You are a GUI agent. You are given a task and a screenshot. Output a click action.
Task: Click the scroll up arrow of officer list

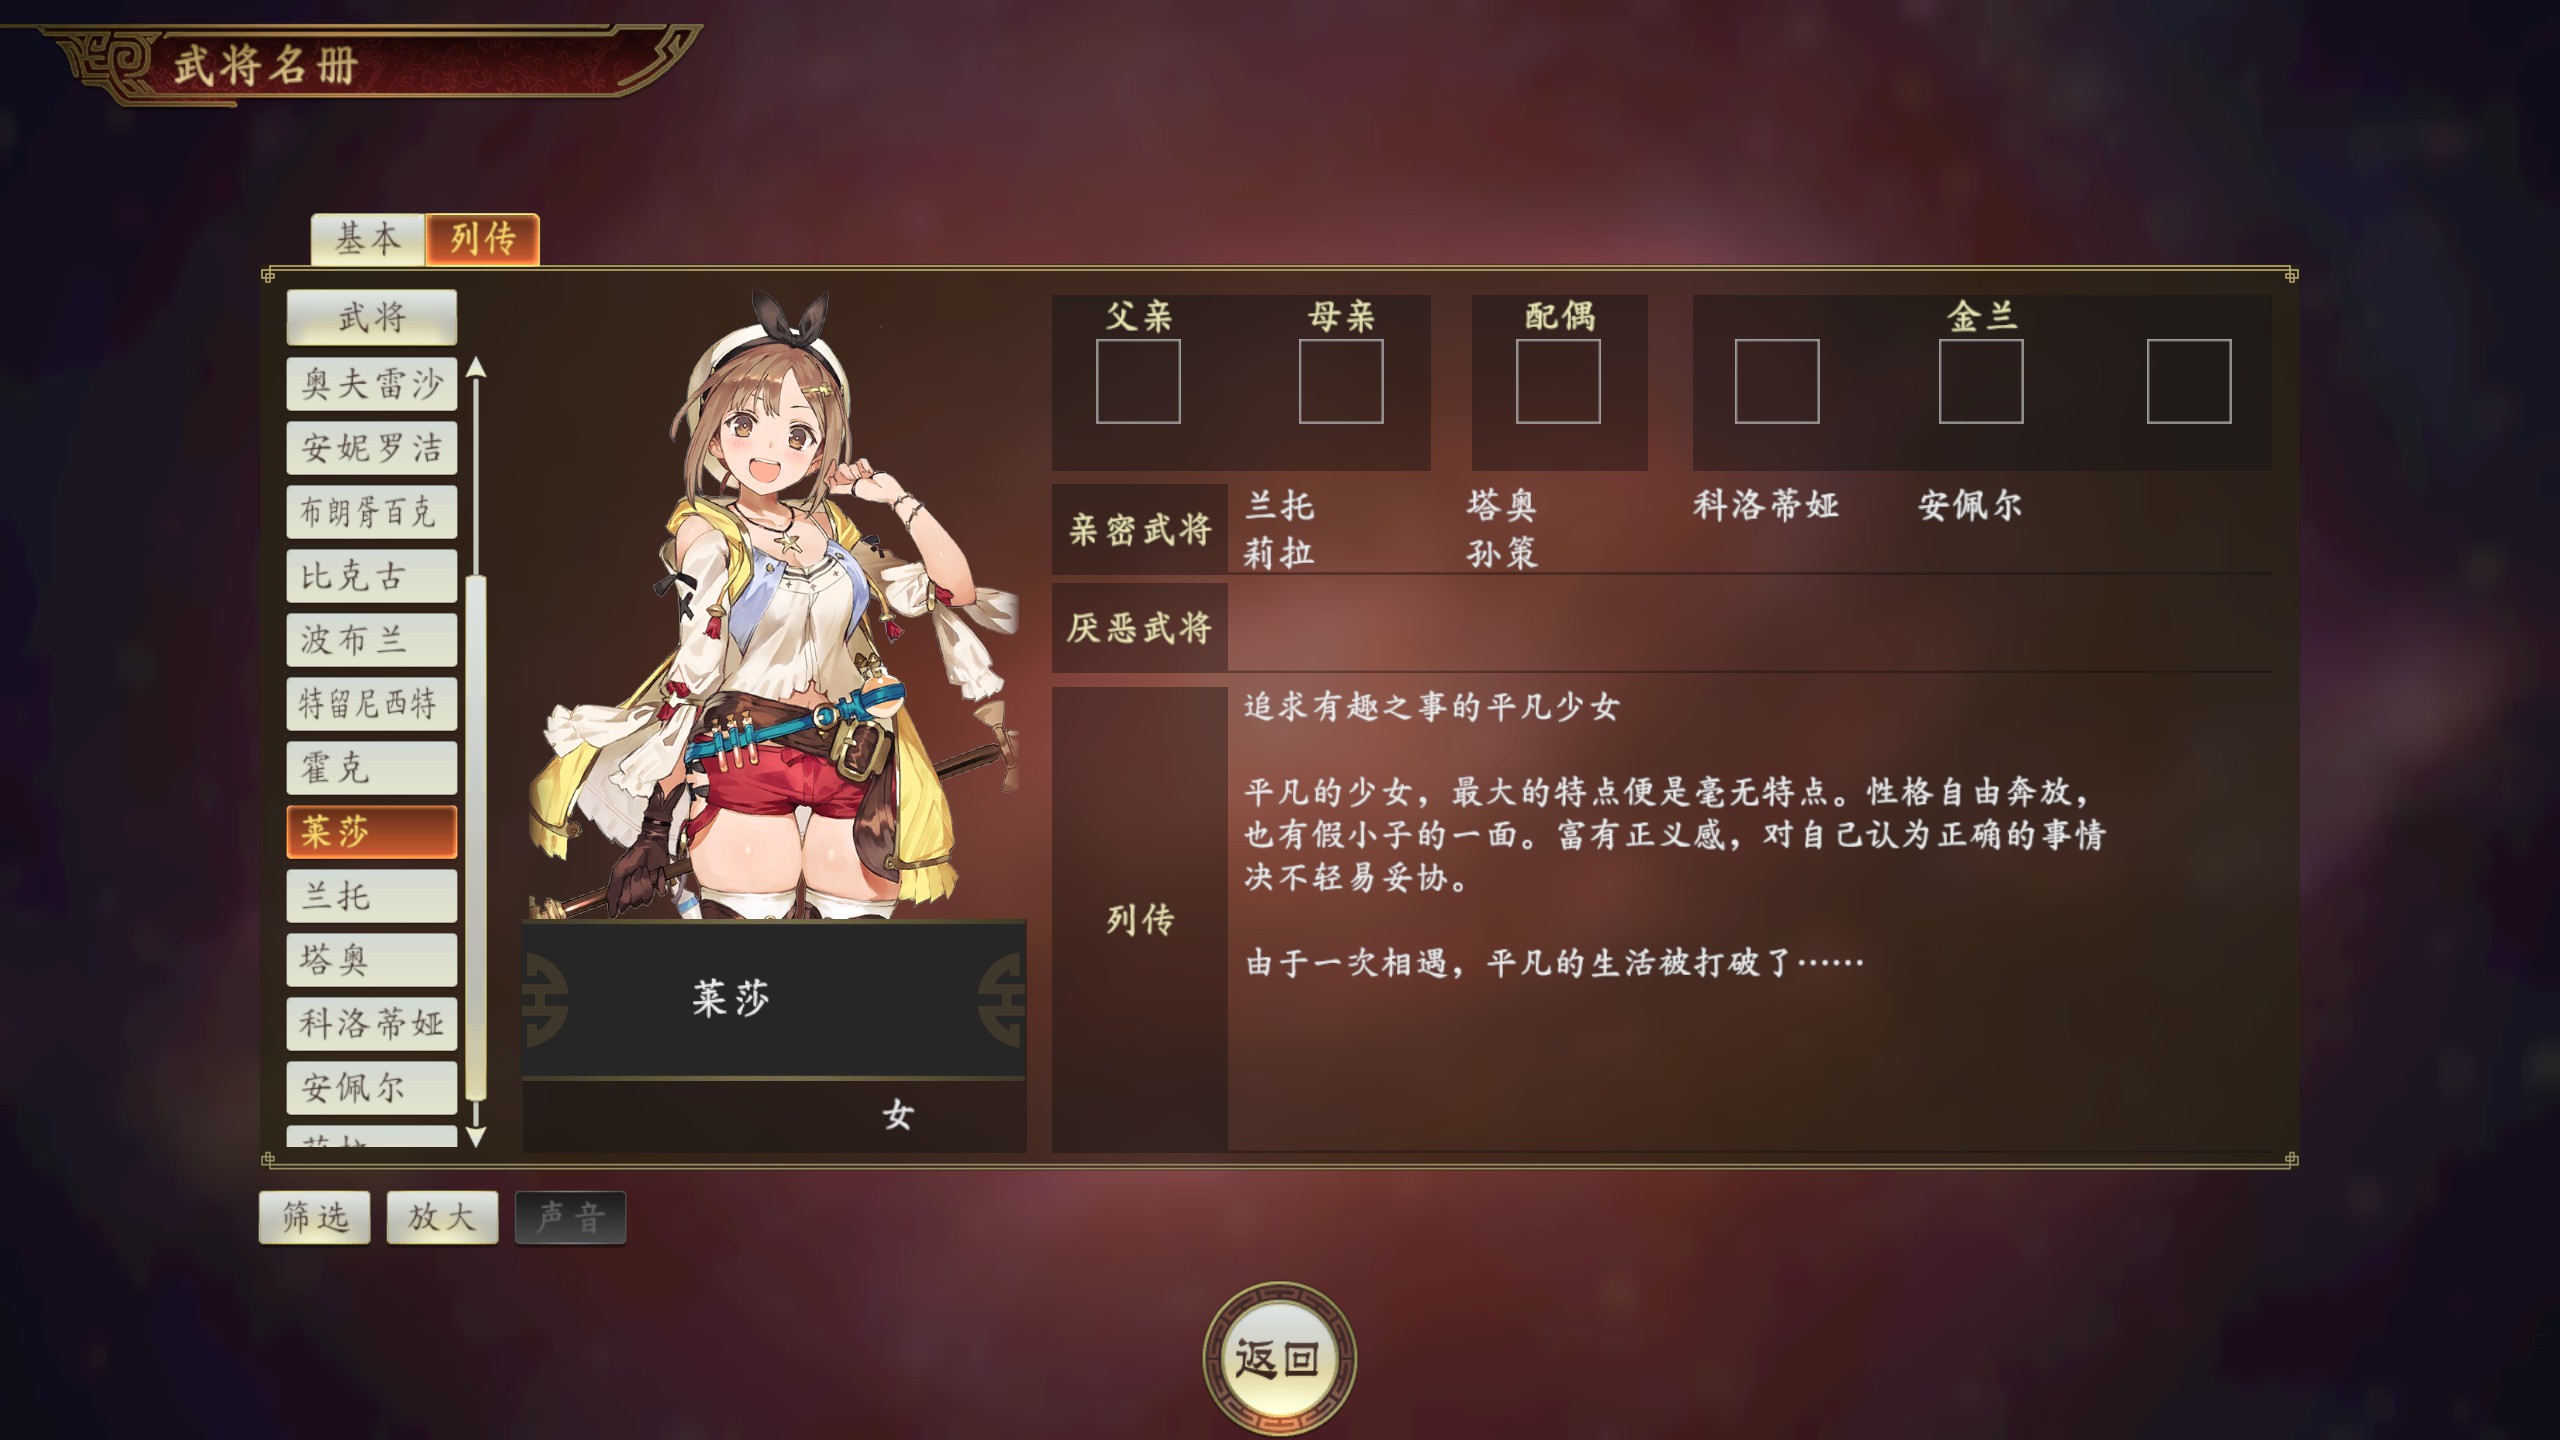[x=477, y=367]
